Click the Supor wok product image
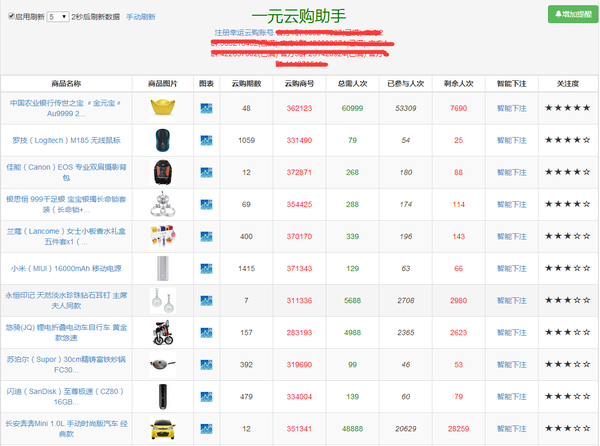 click(x=163, y=365)
